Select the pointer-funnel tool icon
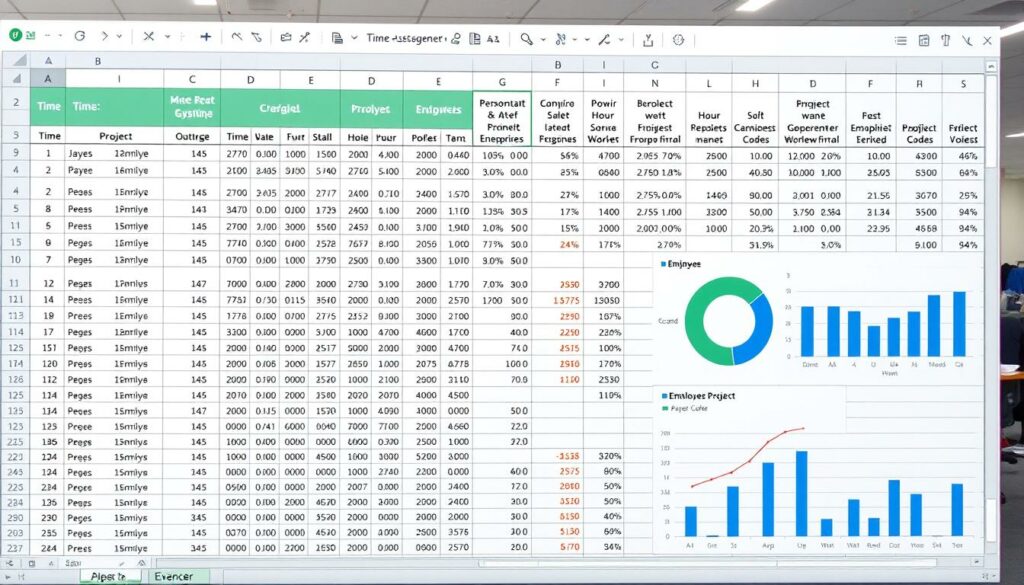Image resolution: width=1024 pixels, height=585 pixels. coord(257,37)
